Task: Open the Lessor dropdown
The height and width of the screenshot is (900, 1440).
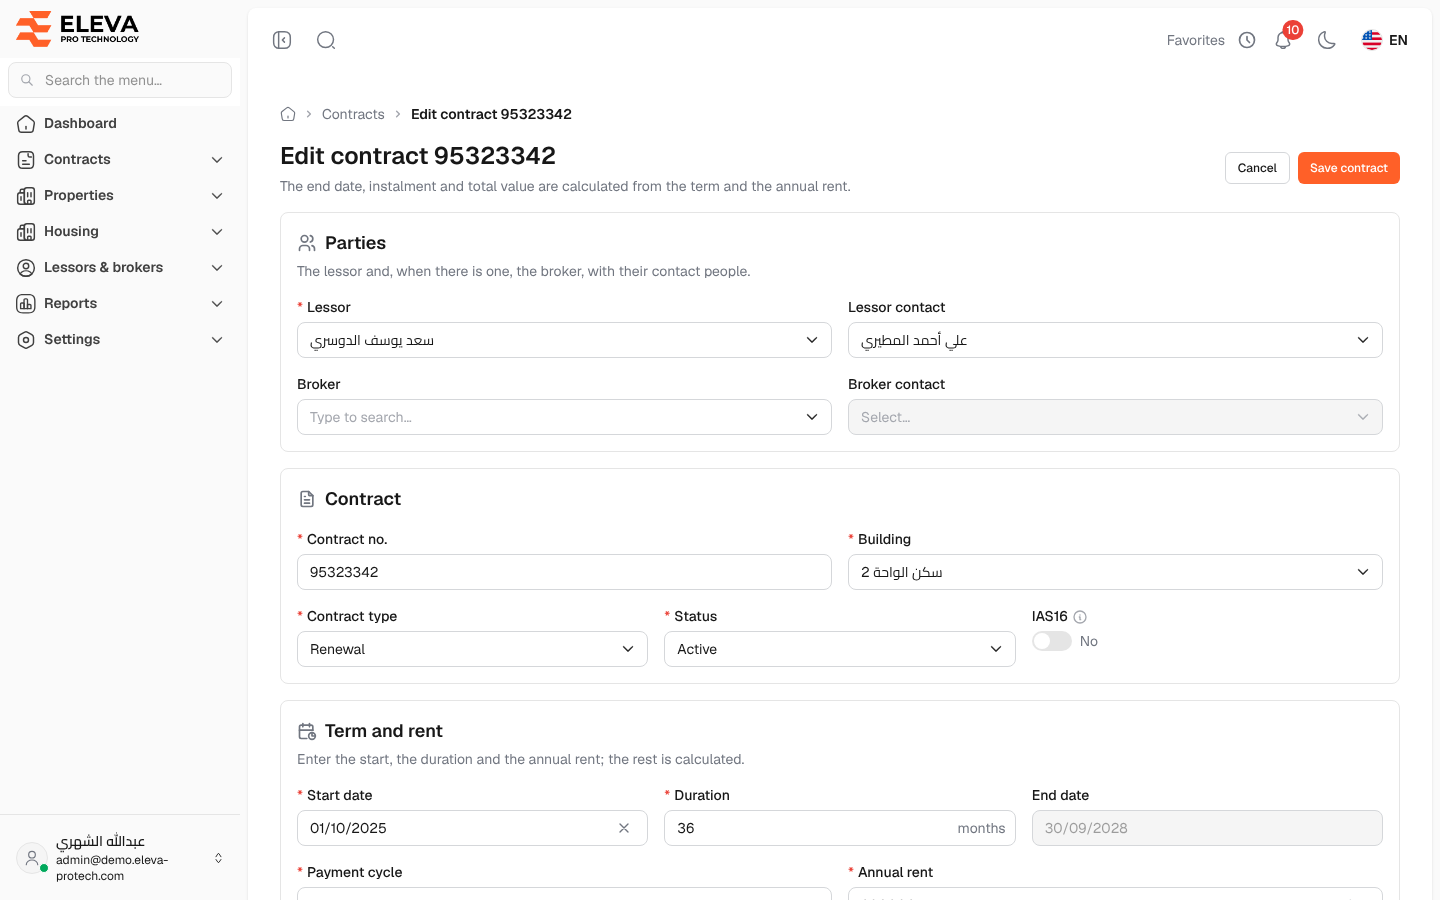Action: pos(564,340)
